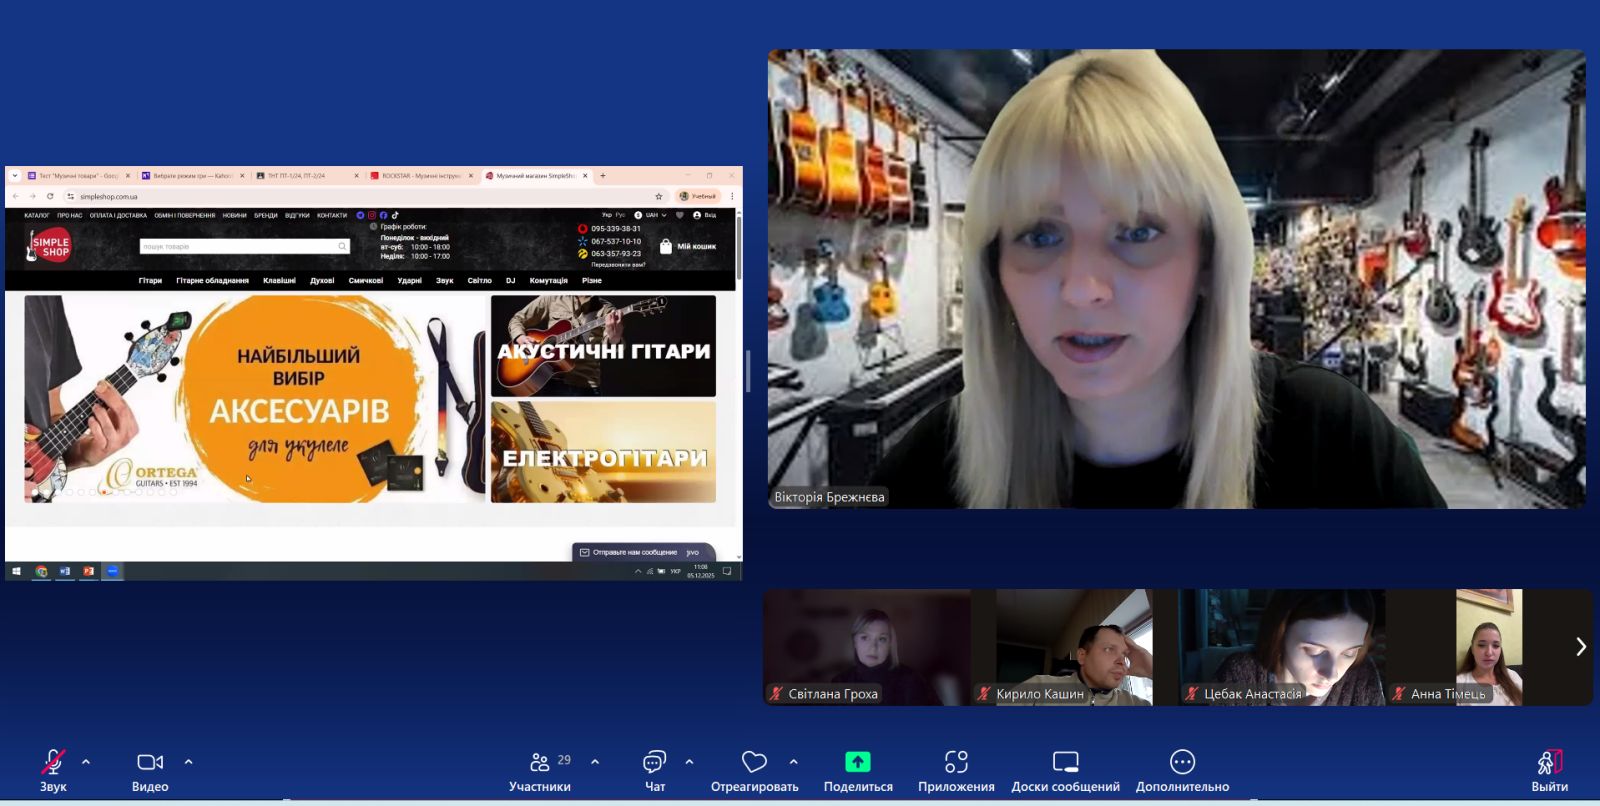Unmute microphone with Звук button
This screenshot has width=1600, height=806.
tap(53, 763)
